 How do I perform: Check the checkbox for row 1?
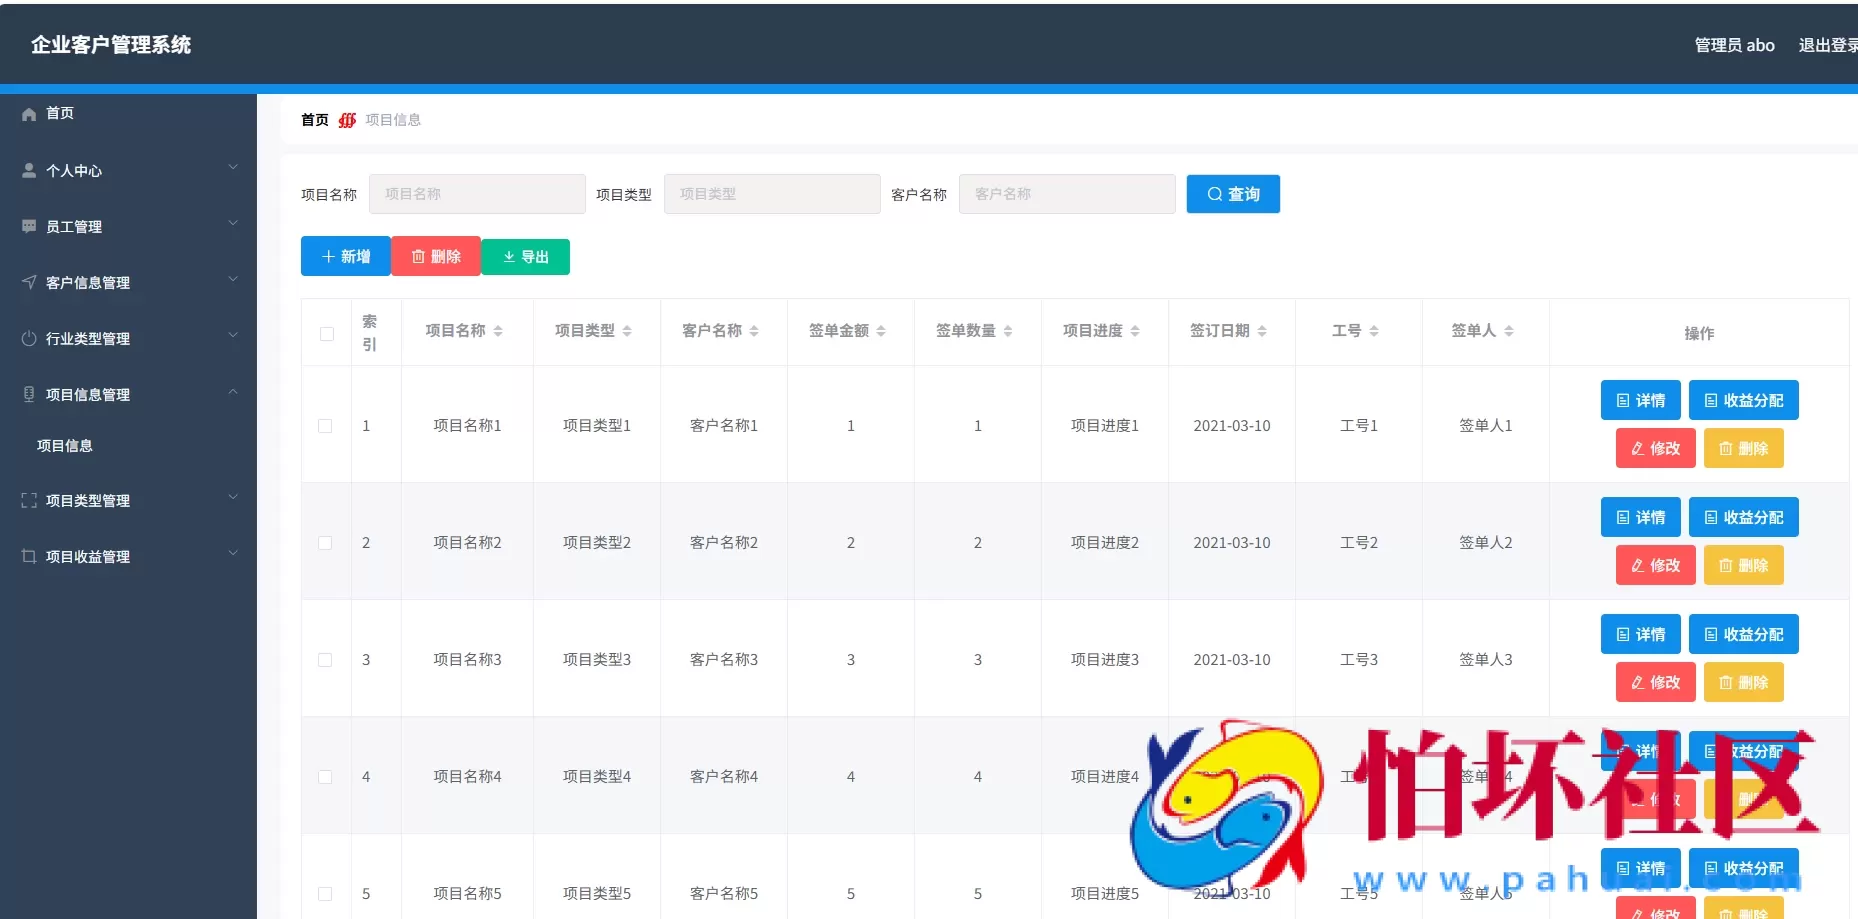[x=325, y=425]
